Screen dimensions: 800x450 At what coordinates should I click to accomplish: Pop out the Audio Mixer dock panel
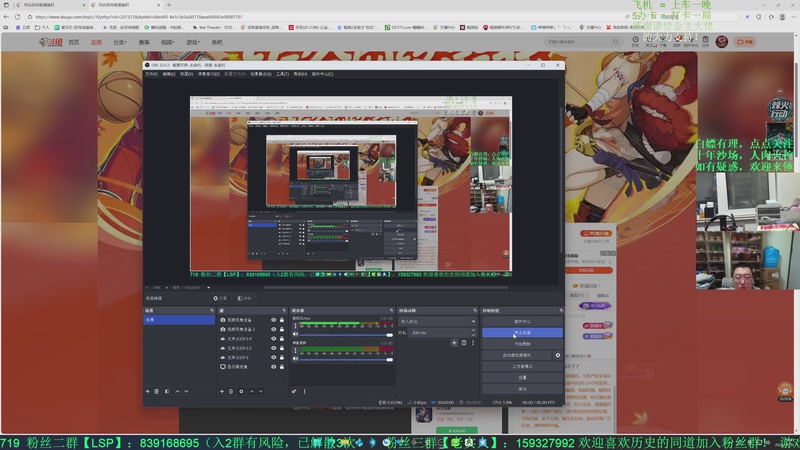[x=391, y=310]
